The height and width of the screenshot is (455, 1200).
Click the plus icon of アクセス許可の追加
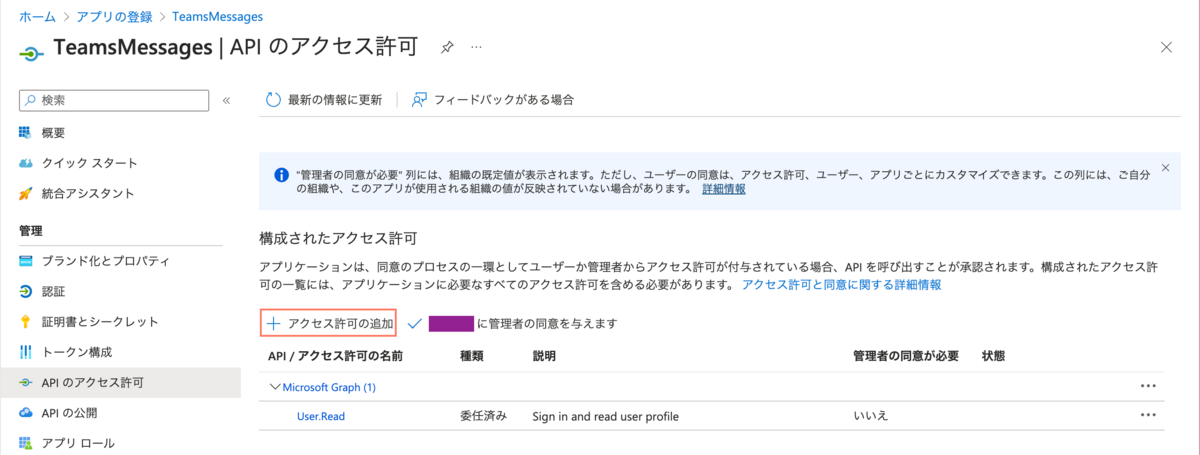click(274, 323)
